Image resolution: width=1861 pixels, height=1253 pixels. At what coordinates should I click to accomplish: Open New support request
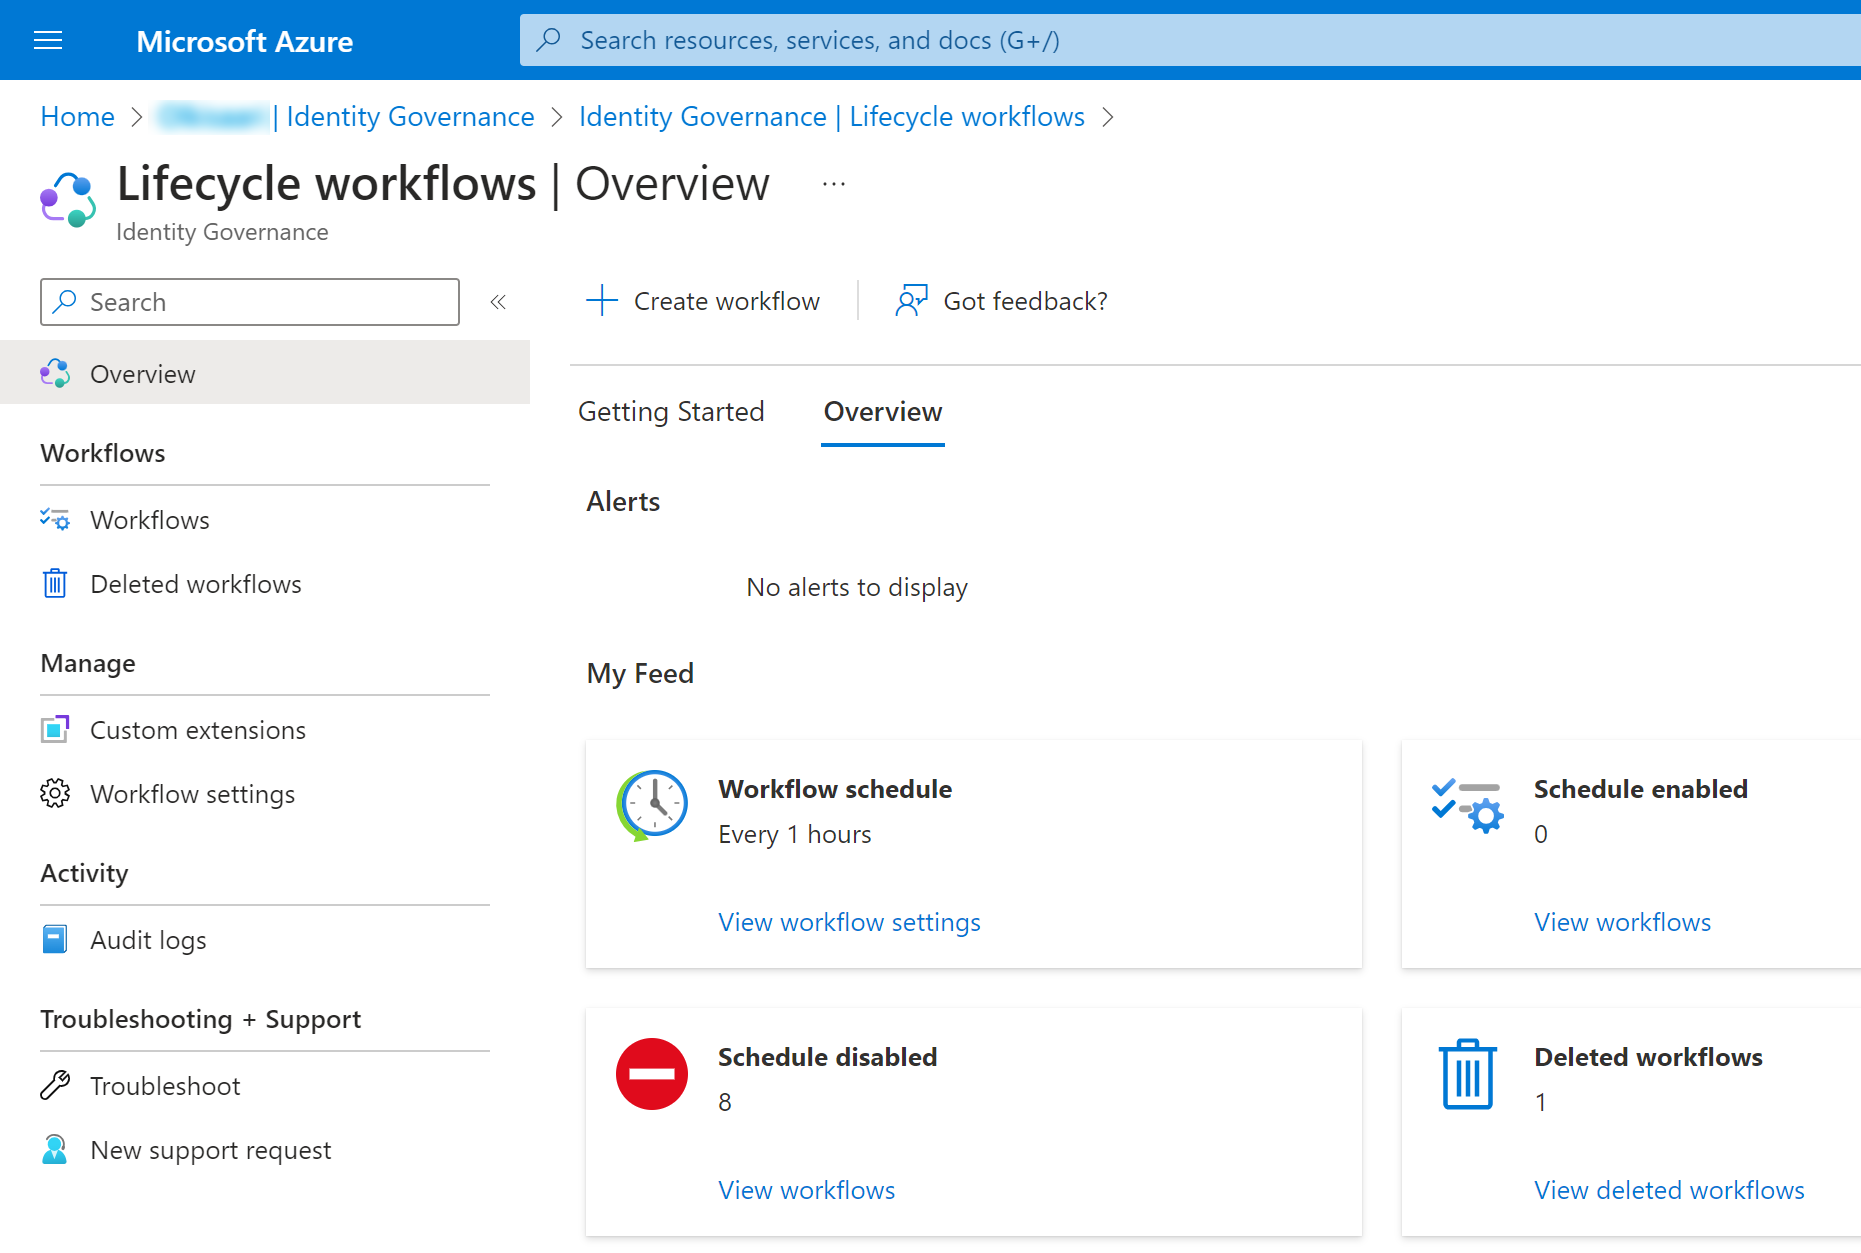(210, 1150)
